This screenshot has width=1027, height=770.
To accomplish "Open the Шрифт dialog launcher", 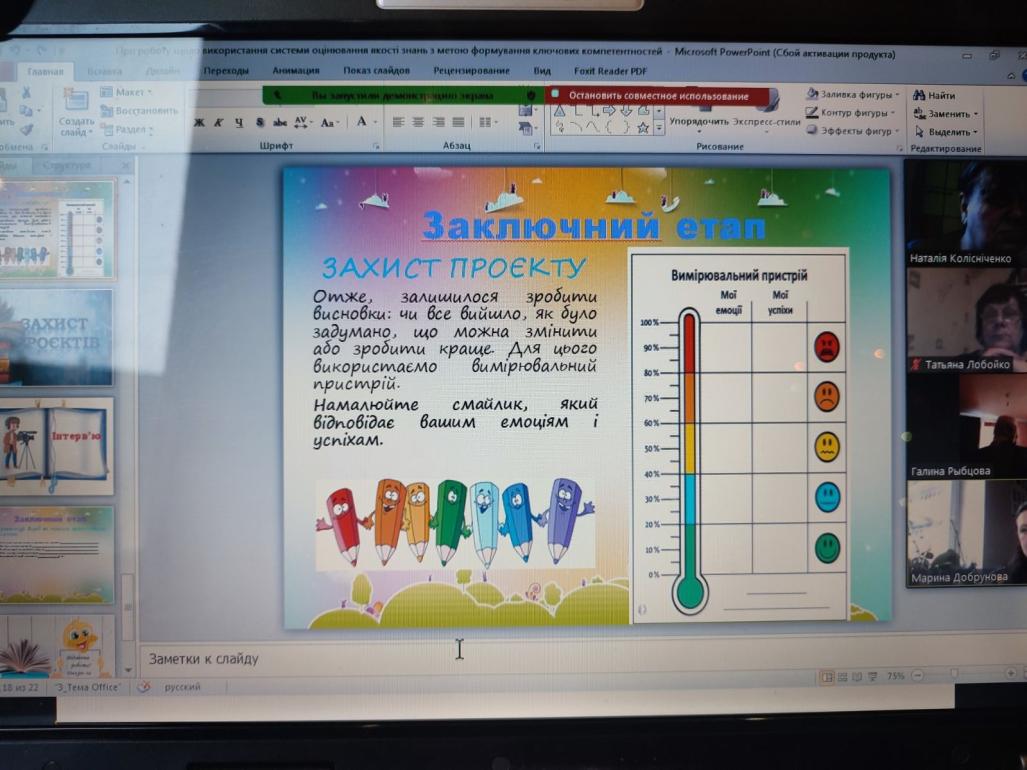I will 376,146.
